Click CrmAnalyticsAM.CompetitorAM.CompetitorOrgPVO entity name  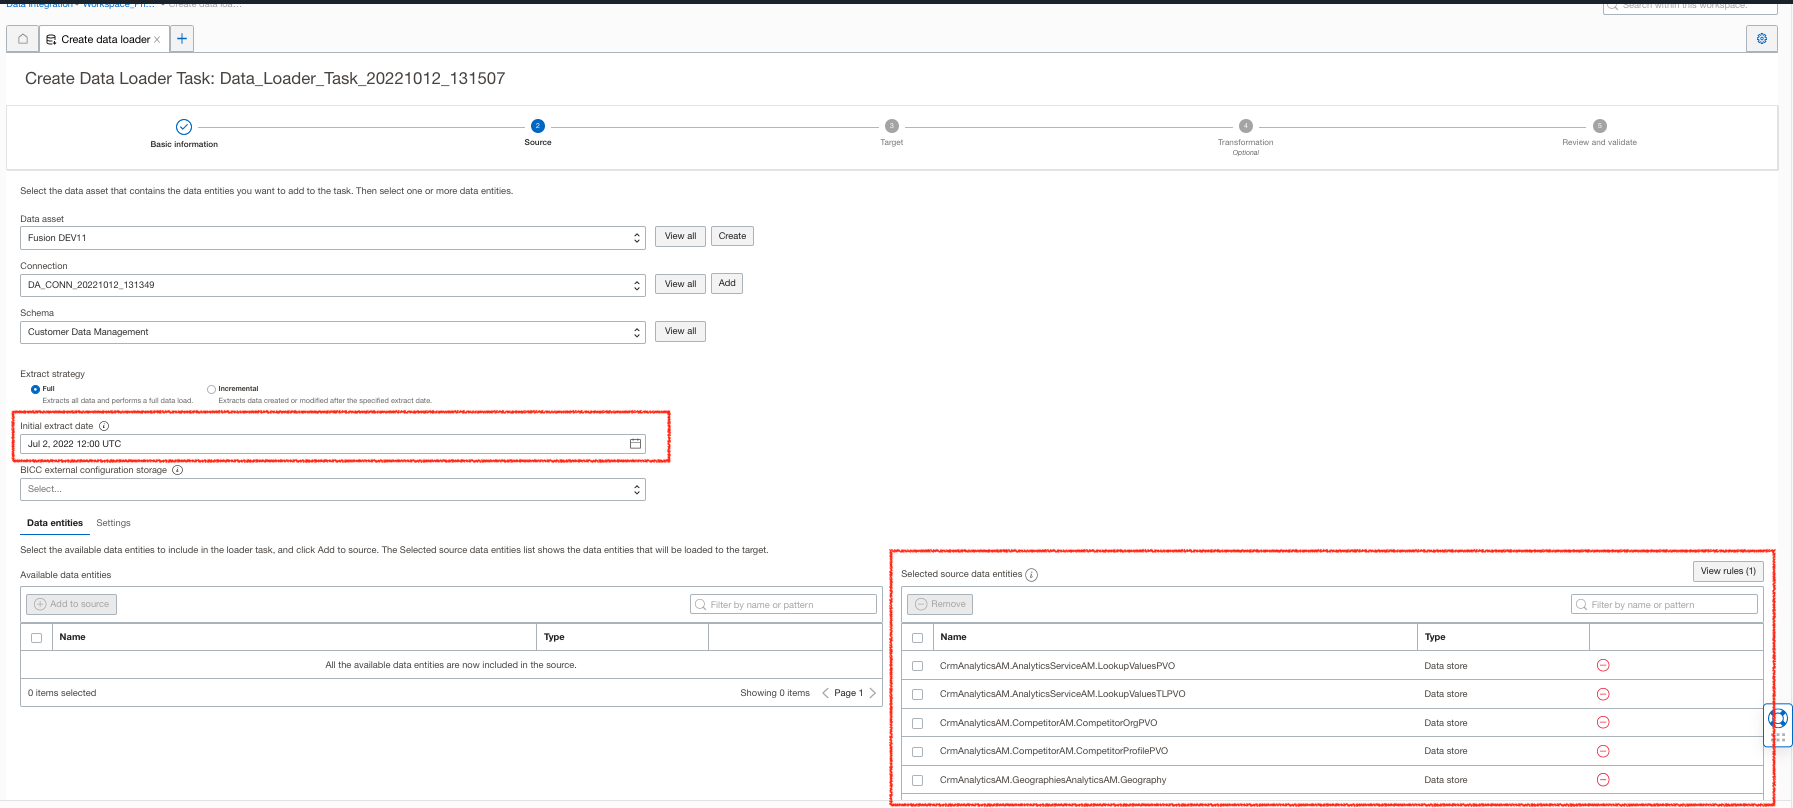pyautogui.click(x=1048, y=723)
